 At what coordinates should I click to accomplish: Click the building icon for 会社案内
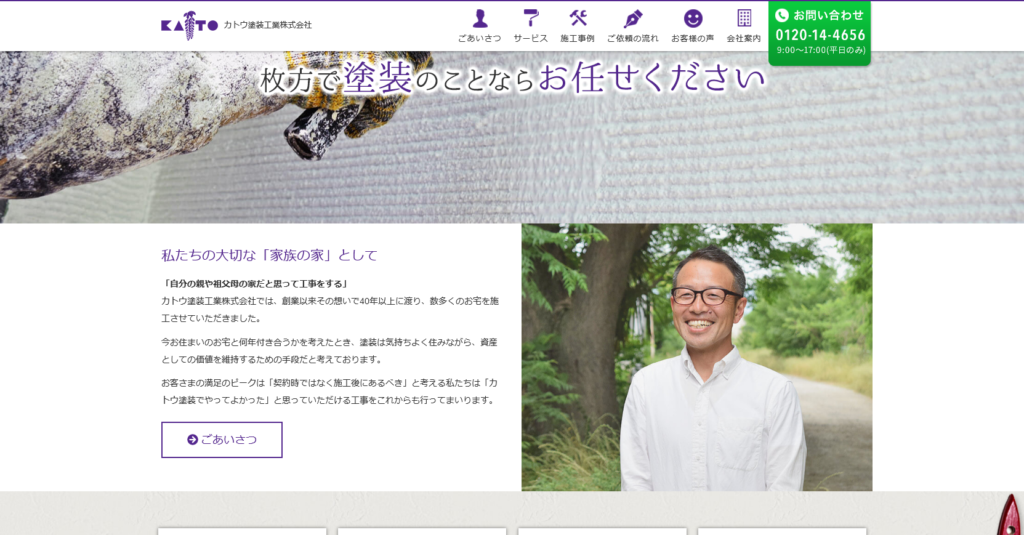[x=744, y=18]
